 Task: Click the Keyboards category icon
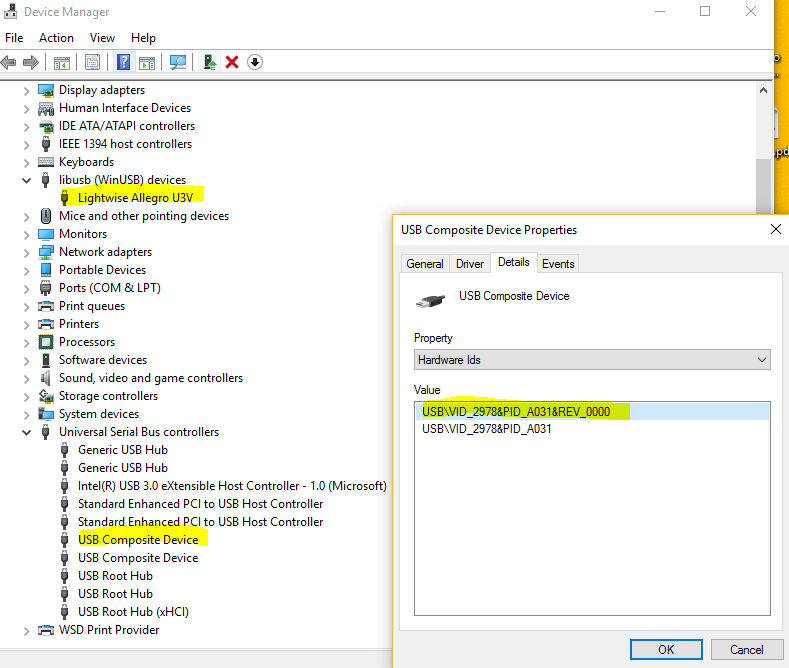pos(46,162)
